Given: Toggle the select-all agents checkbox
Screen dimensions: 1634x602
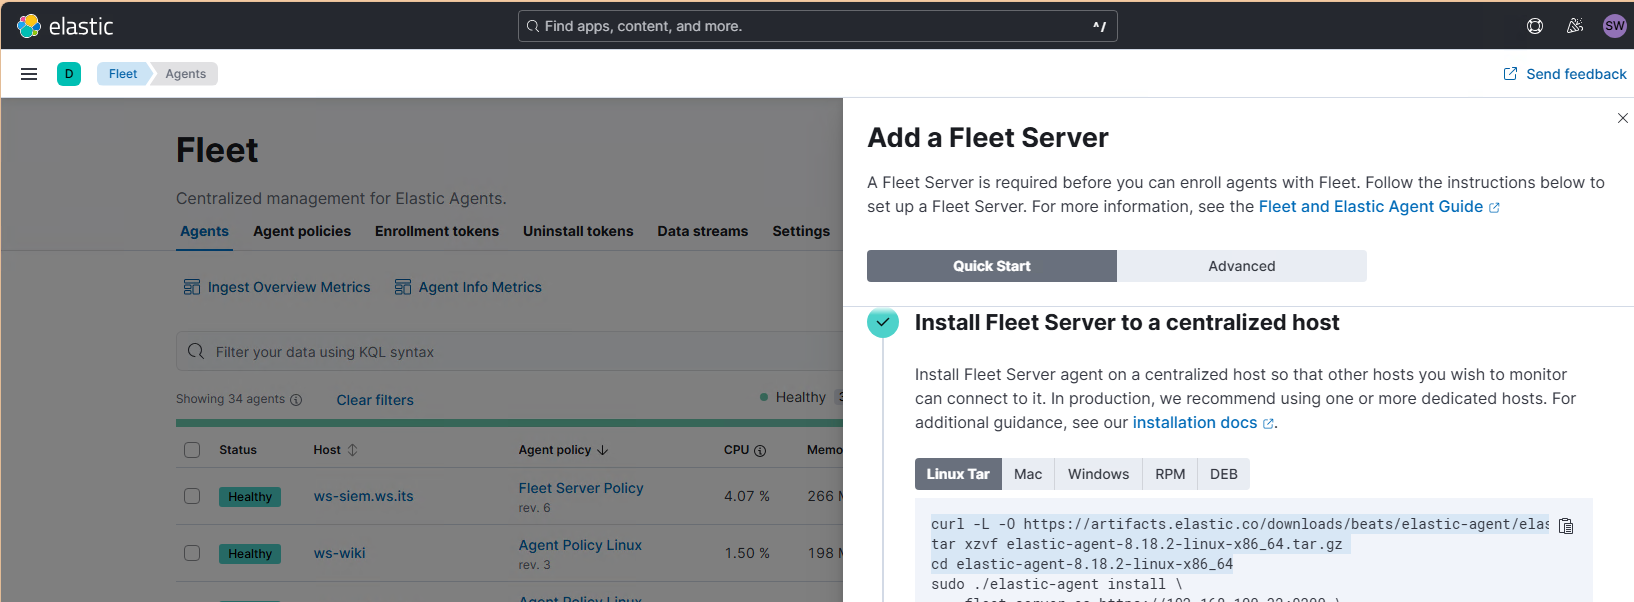Looking at the screenshot, I should (x=192, y=450).
